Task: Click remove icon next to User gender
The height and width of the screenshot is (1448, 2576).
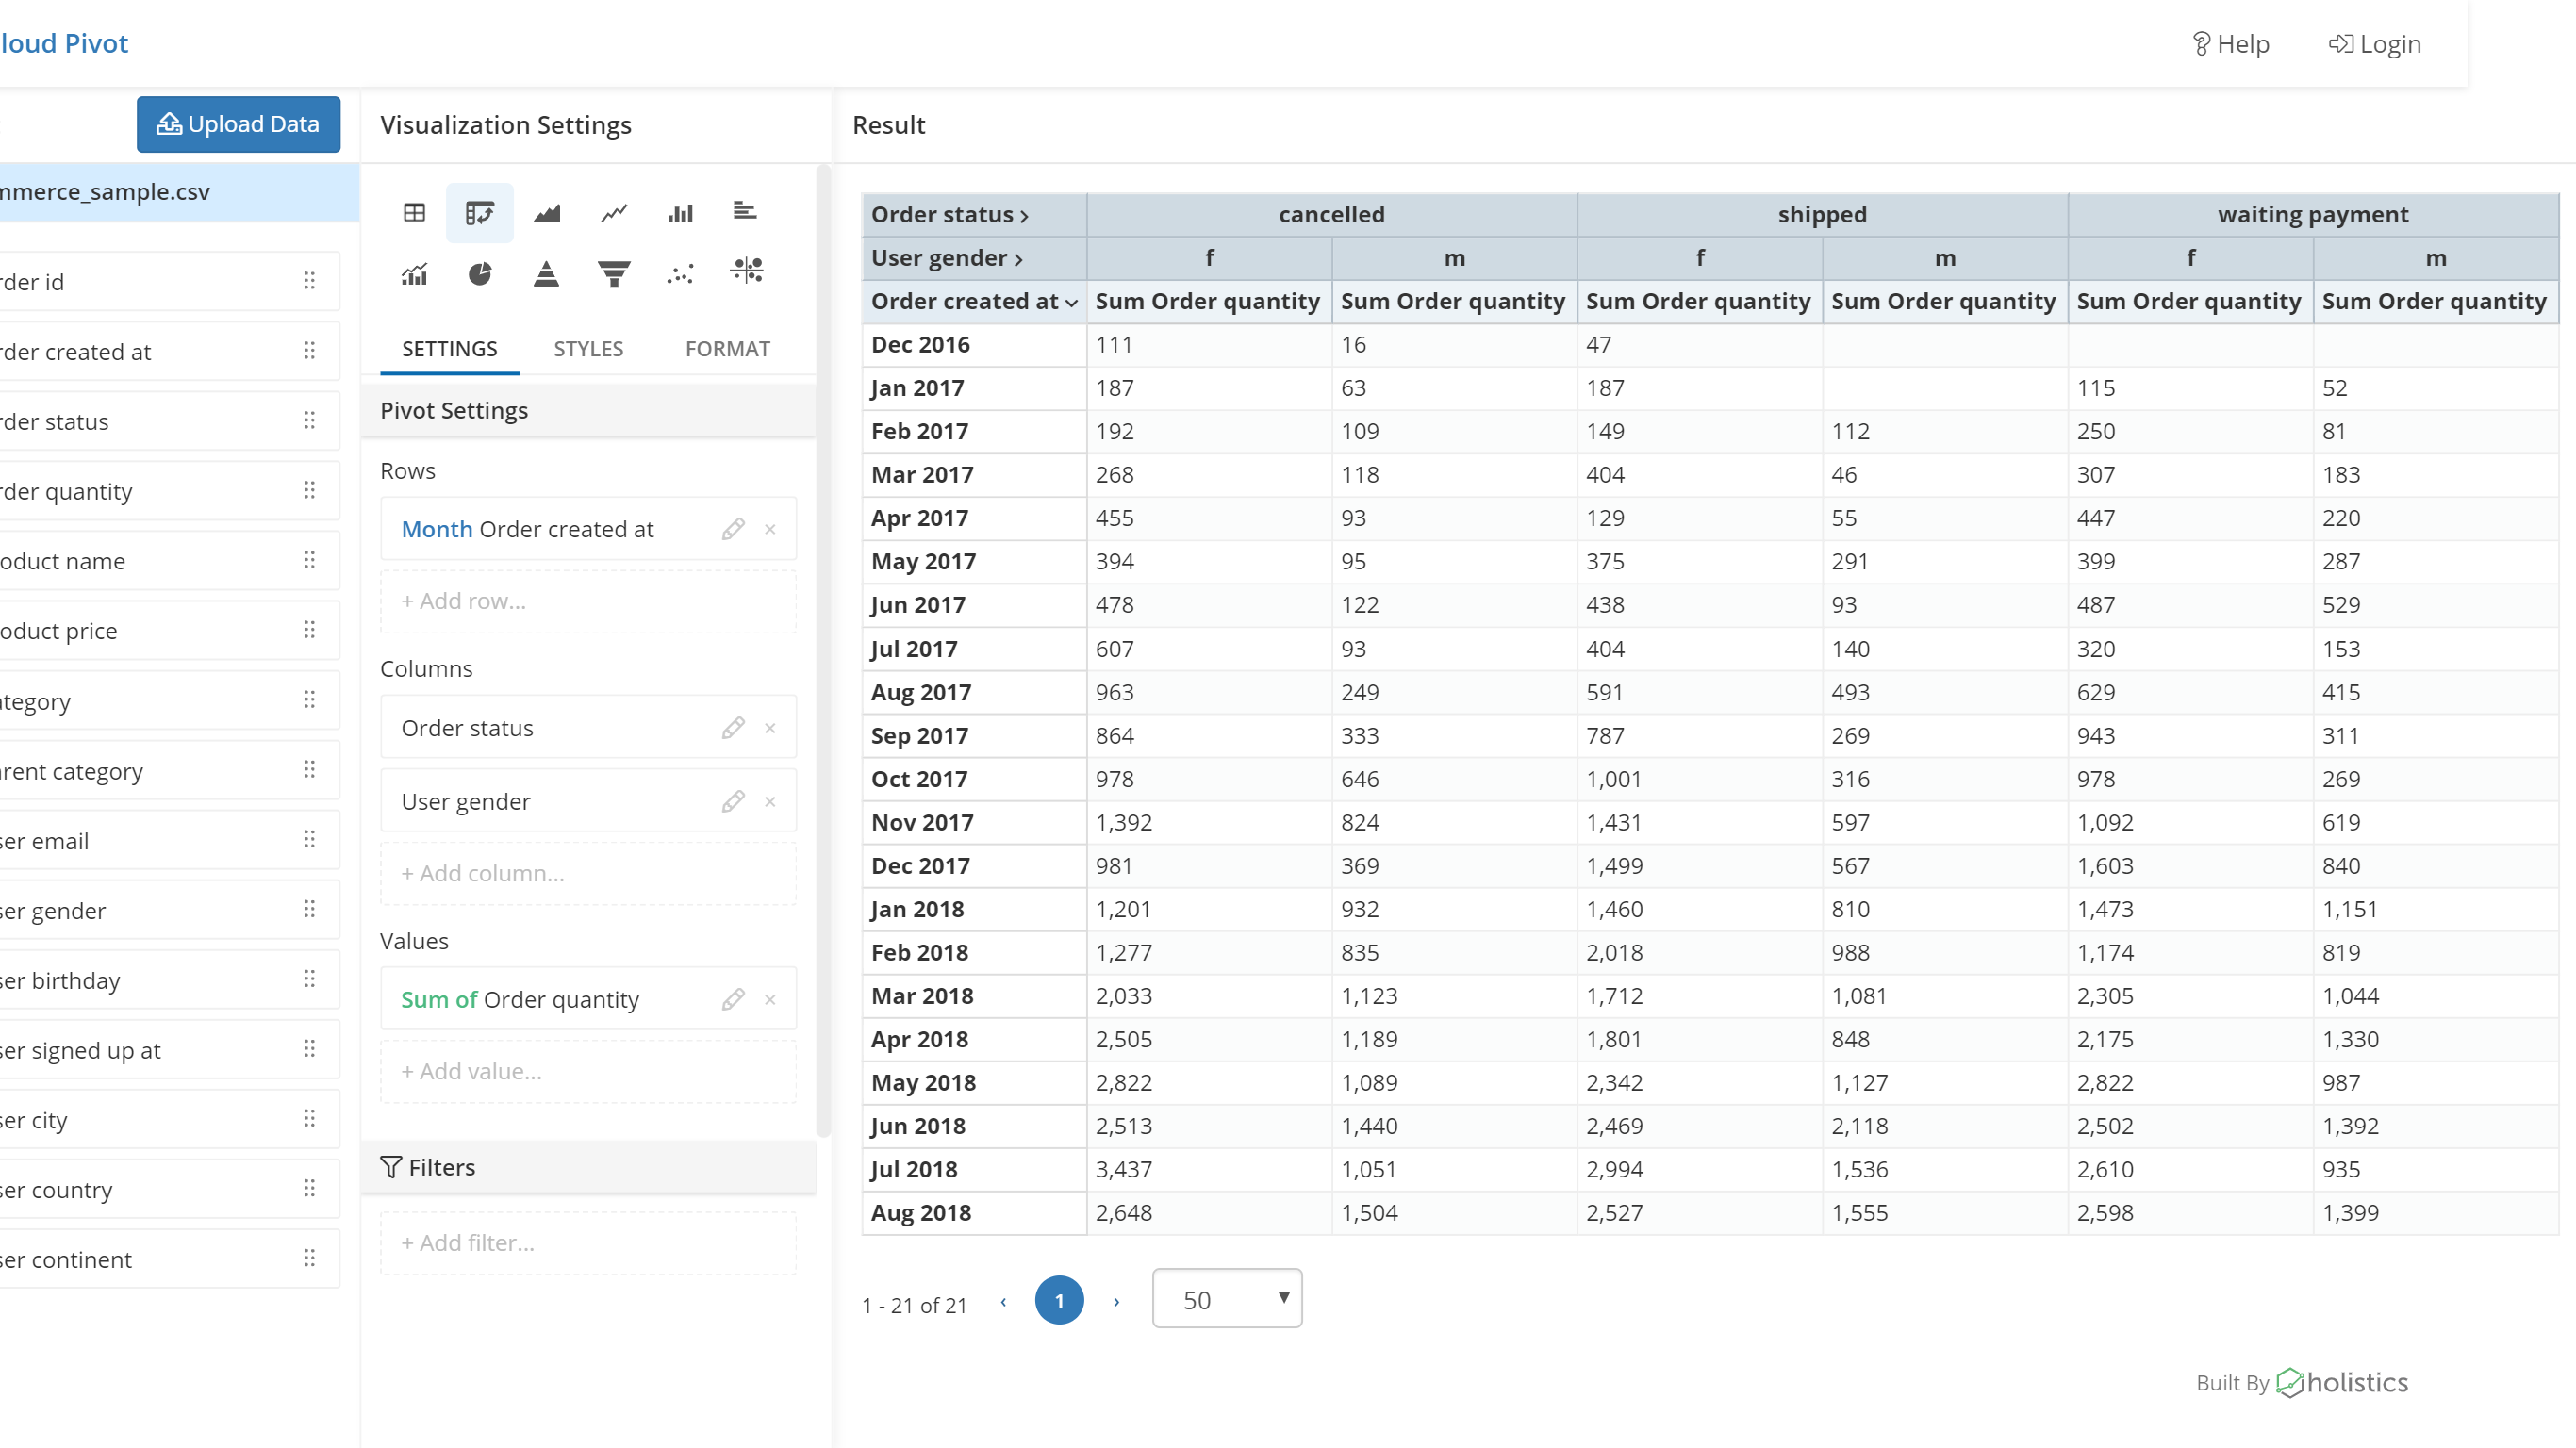Action: pyautogui.click(x=769, y=801)
